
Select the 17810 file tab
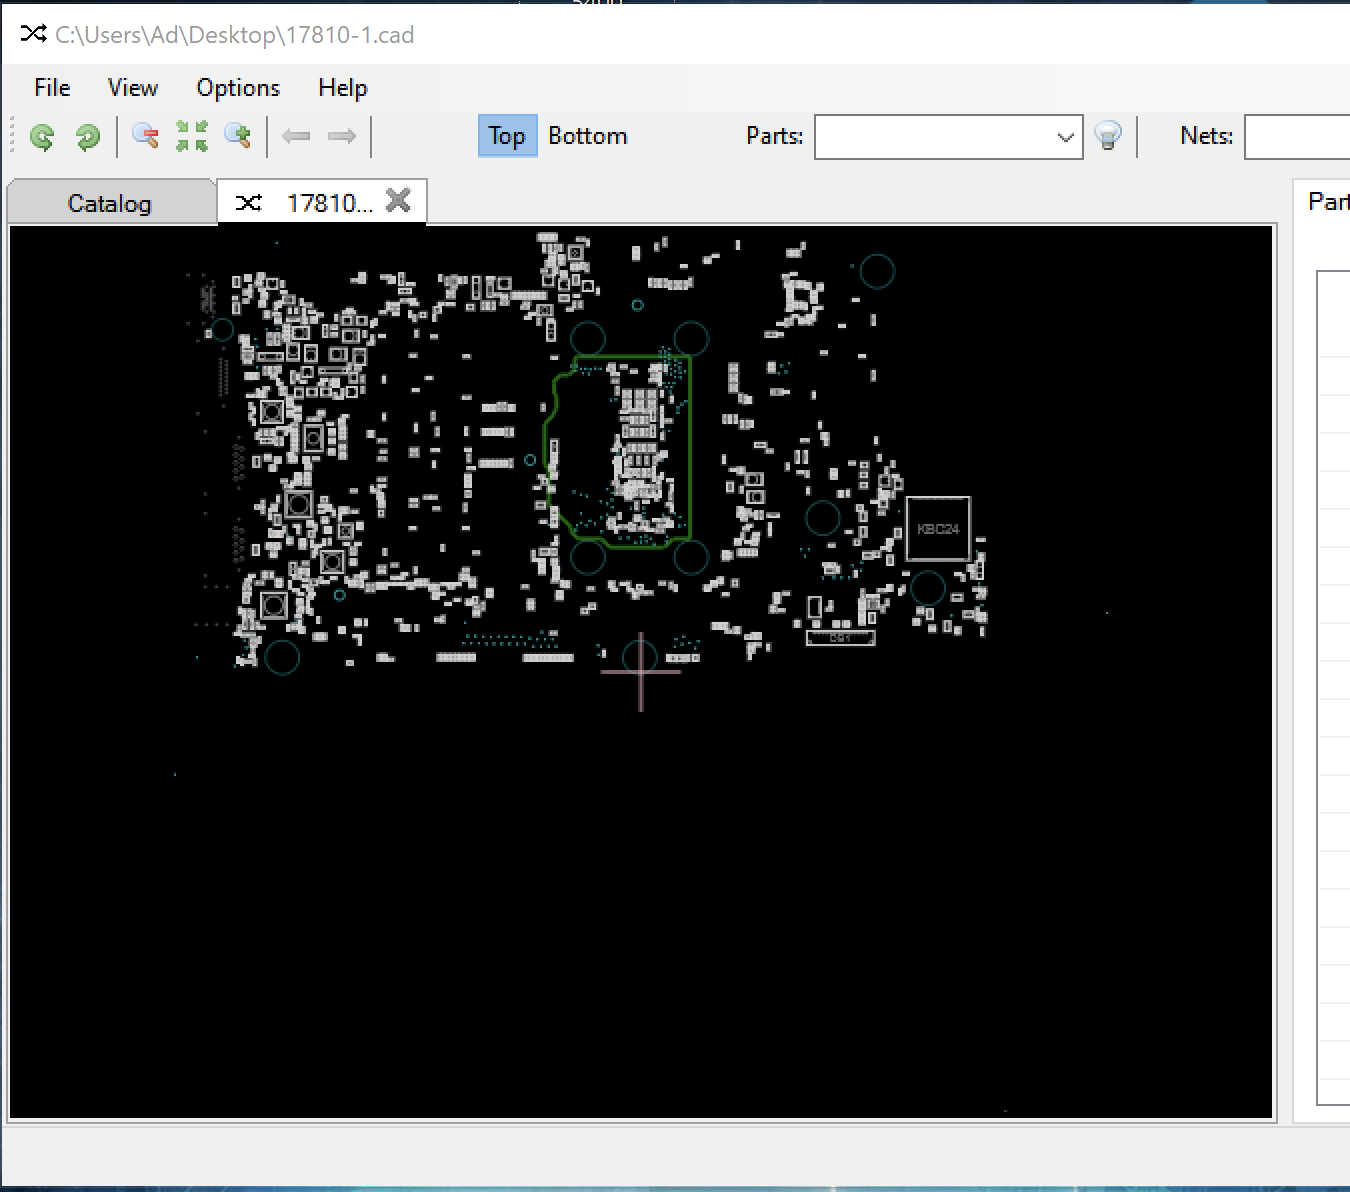point(322,203)
